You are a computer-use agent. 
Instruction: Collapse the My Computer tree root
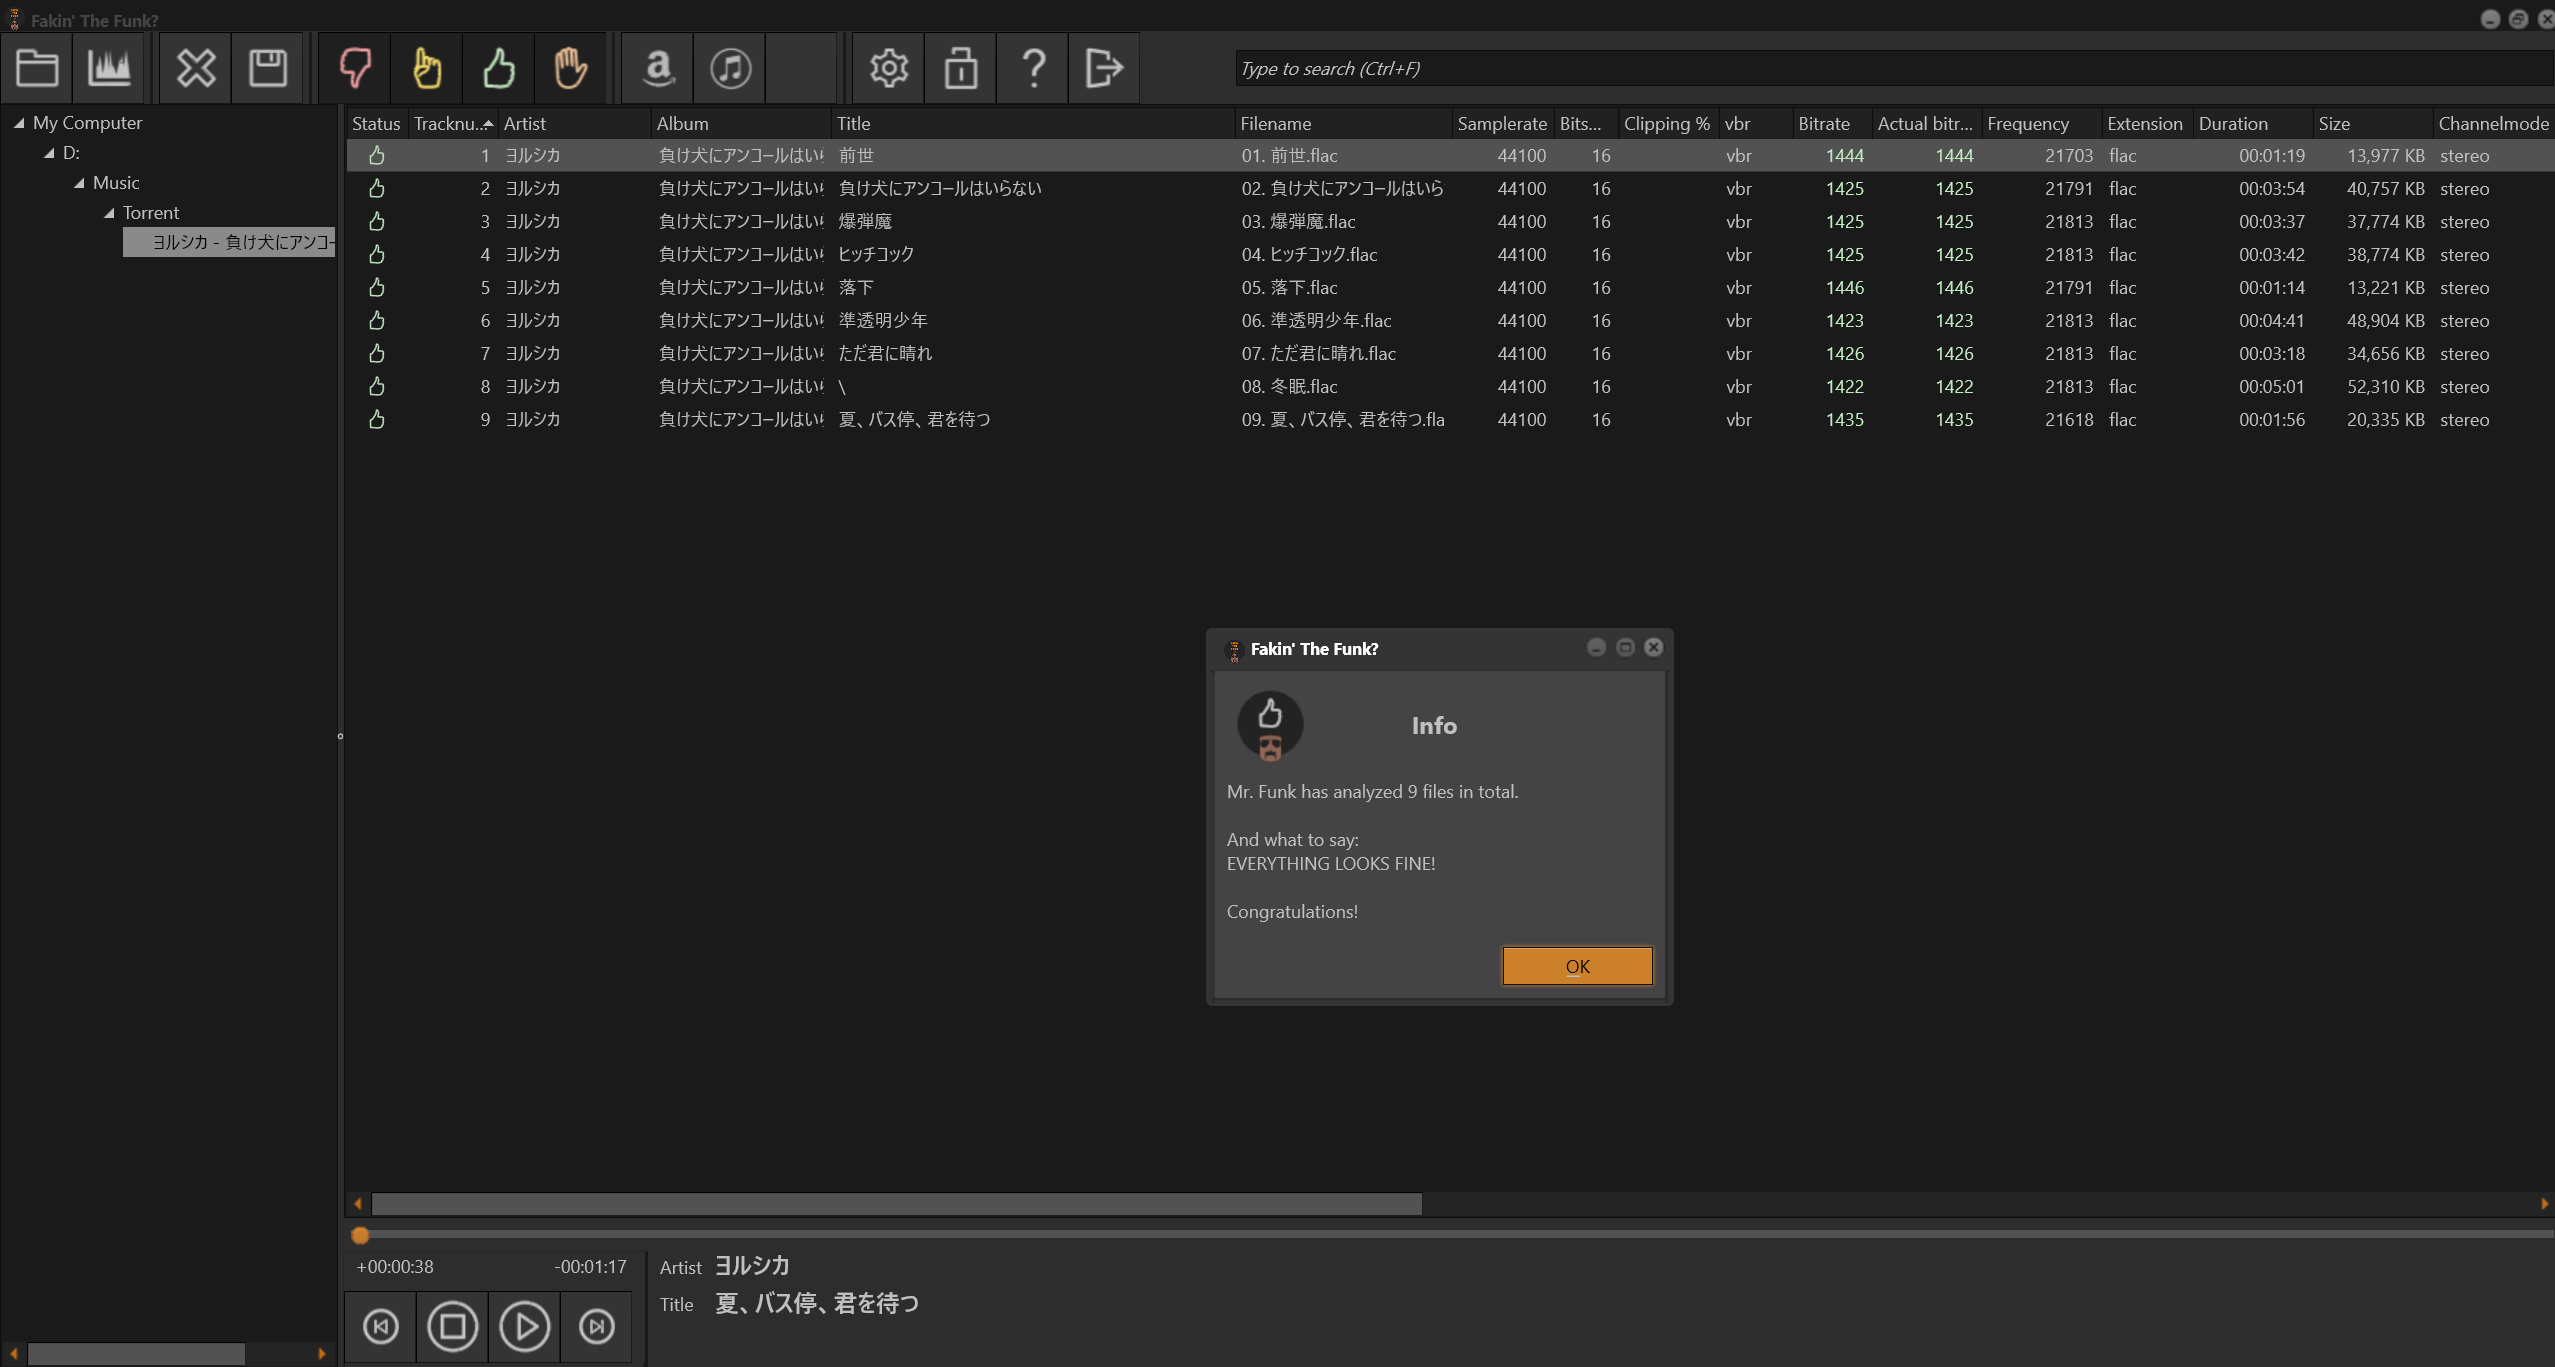click(x=19, y=123)
